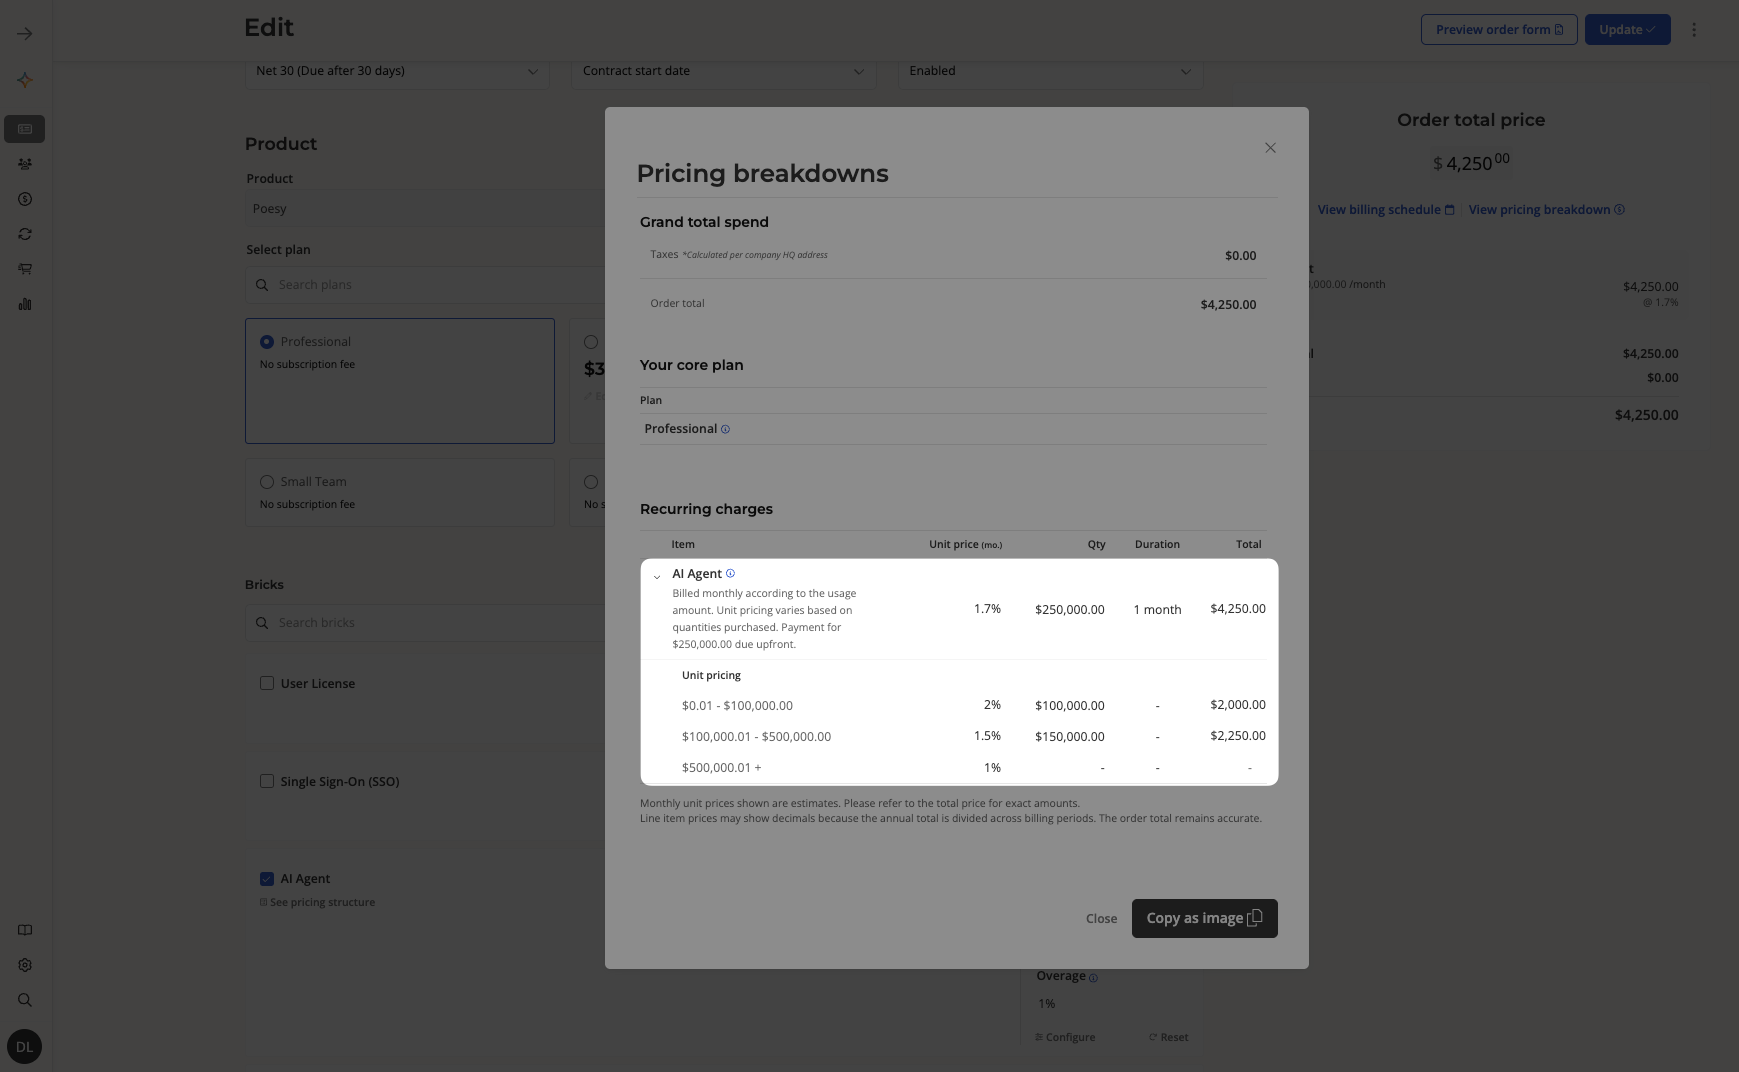Screen dimensions: 1739x1072
Task: Click the Configure link under Overage
Action: (1065, 1037)
